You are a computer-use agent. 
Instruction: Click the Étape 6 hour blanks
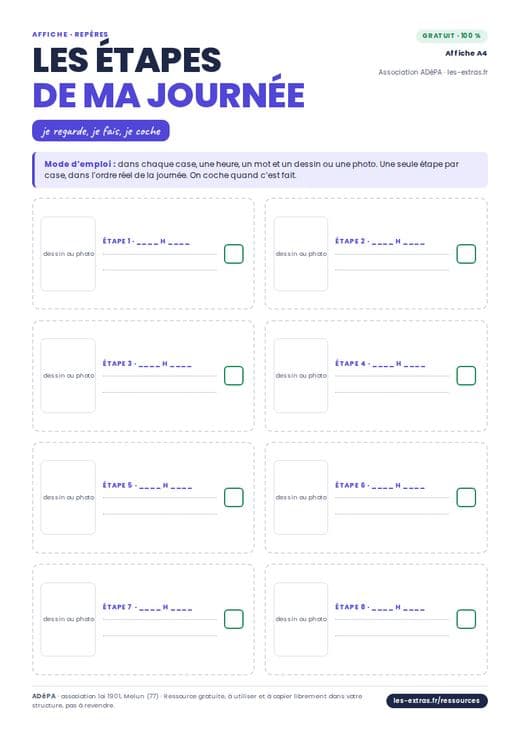398,486
